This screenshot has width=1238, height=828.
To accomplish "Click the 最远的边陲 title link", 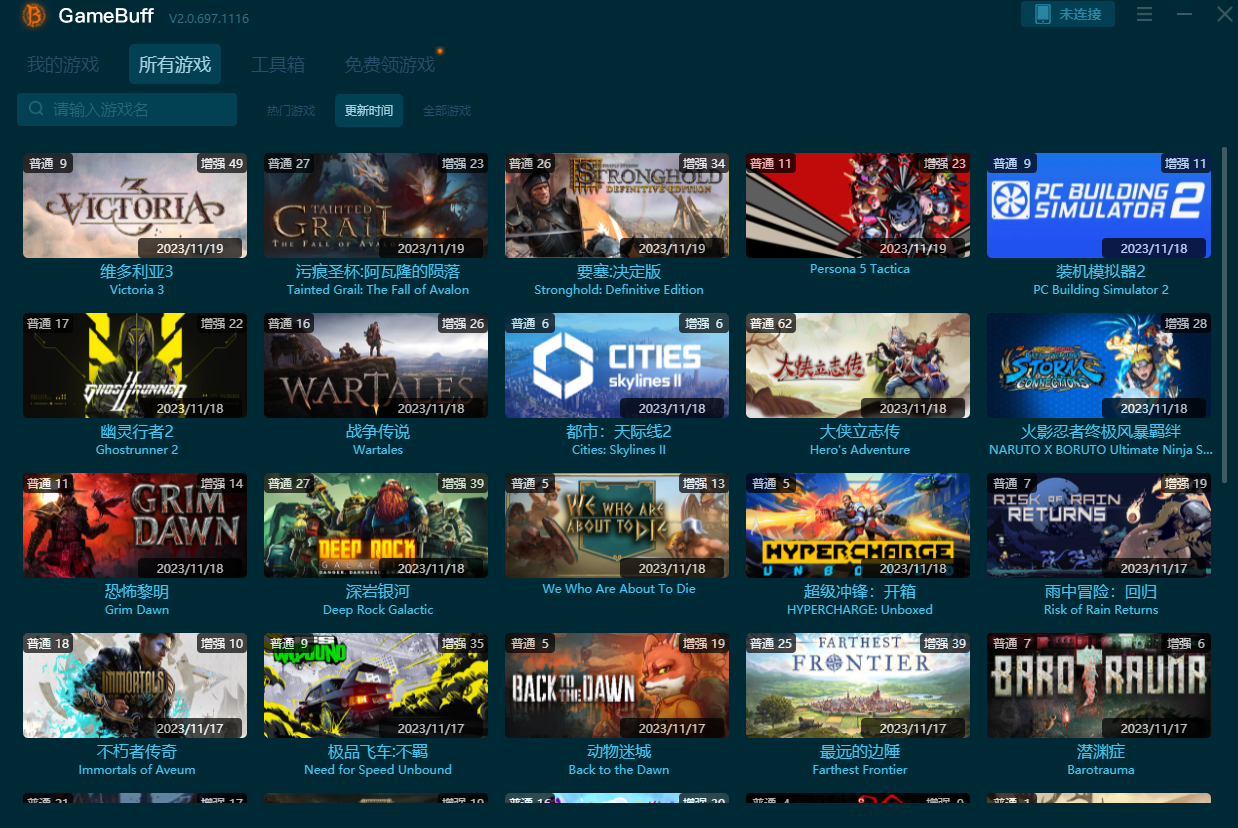I will coord(860,751).
